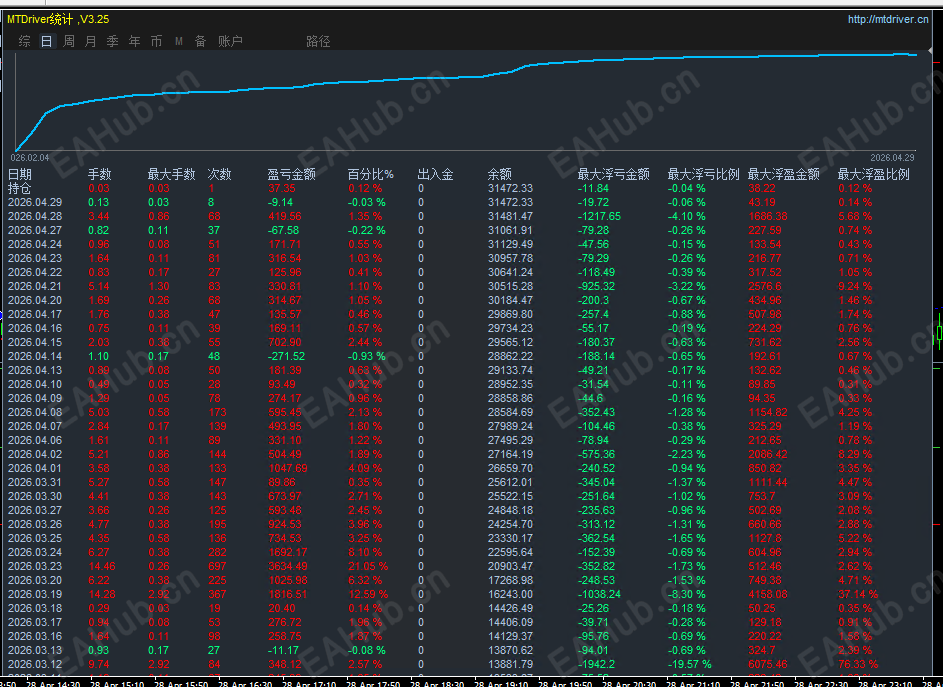Click the 百分比% column header

(x=370, y=174)
